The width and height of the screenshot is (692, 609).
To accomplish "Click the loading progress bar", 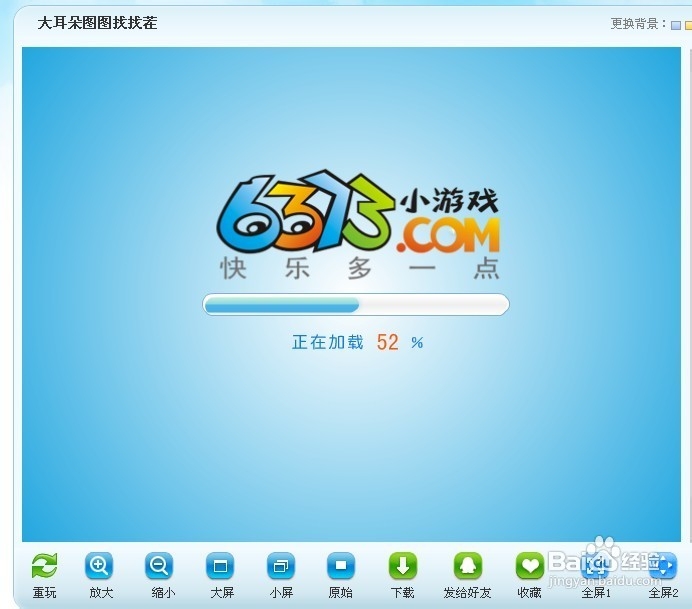I will [356, 304].
